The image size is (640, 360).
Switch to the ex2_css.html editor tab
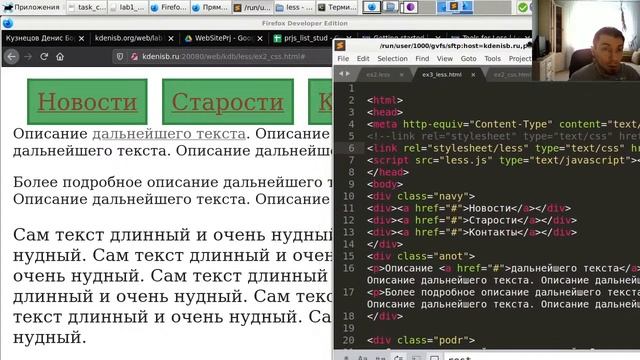tap(512, 75)
